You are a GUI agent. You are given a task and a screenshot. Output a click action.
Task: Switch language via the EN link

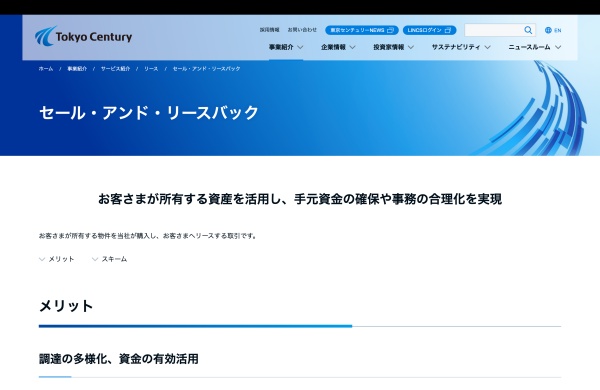pyautogui.click(x=558, y=30)
